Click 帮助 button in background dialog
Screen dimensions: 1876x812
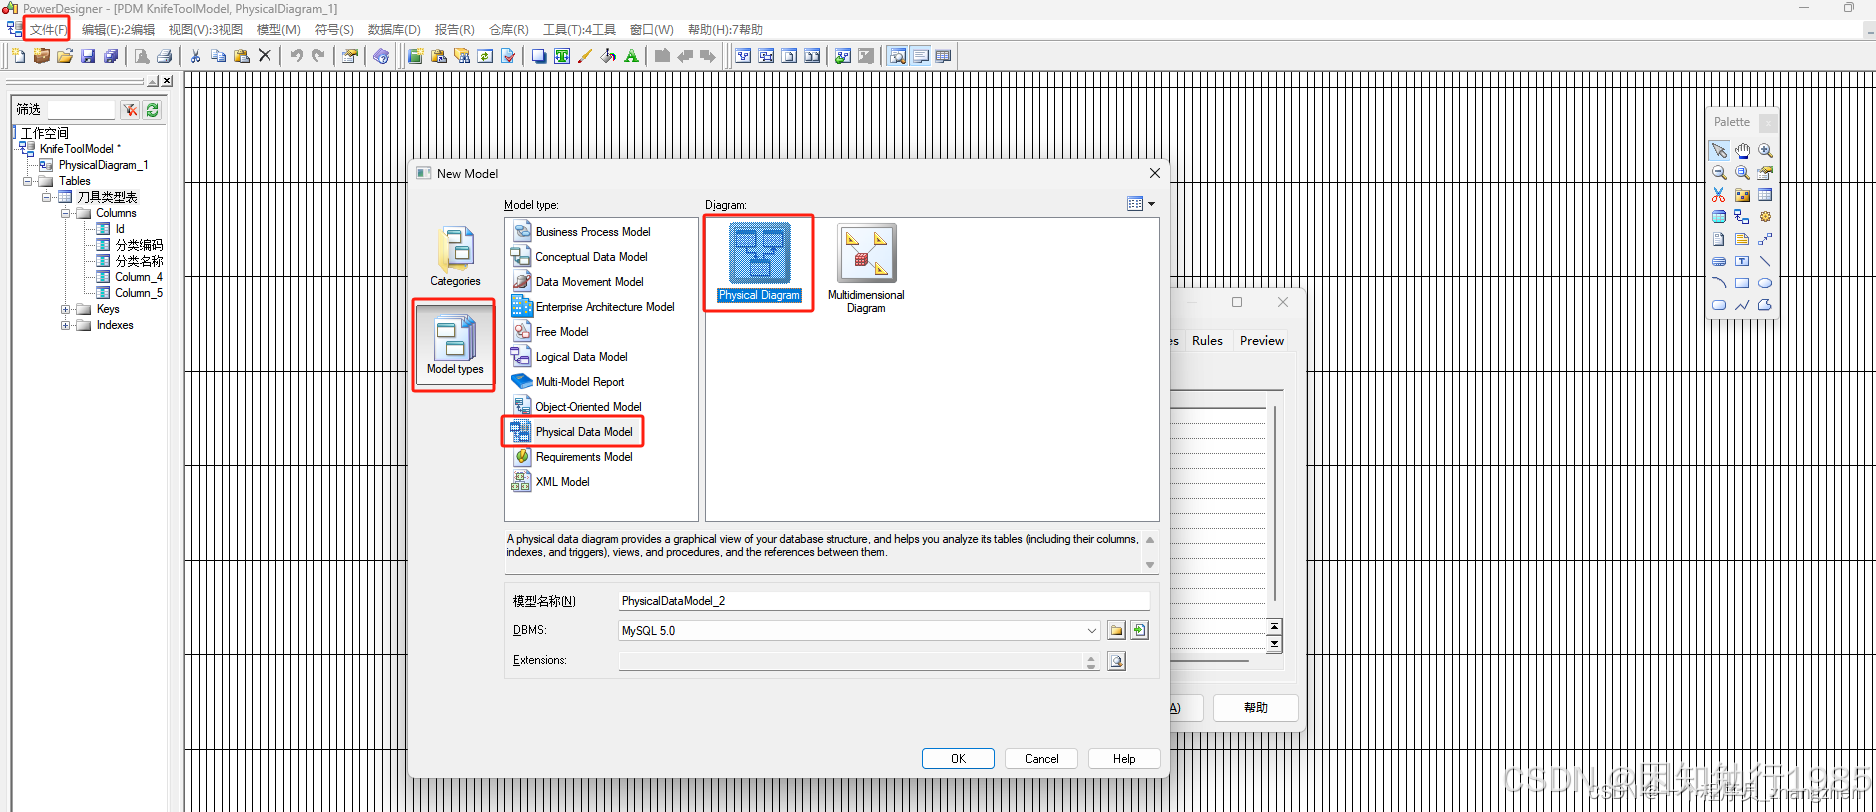1256,708
